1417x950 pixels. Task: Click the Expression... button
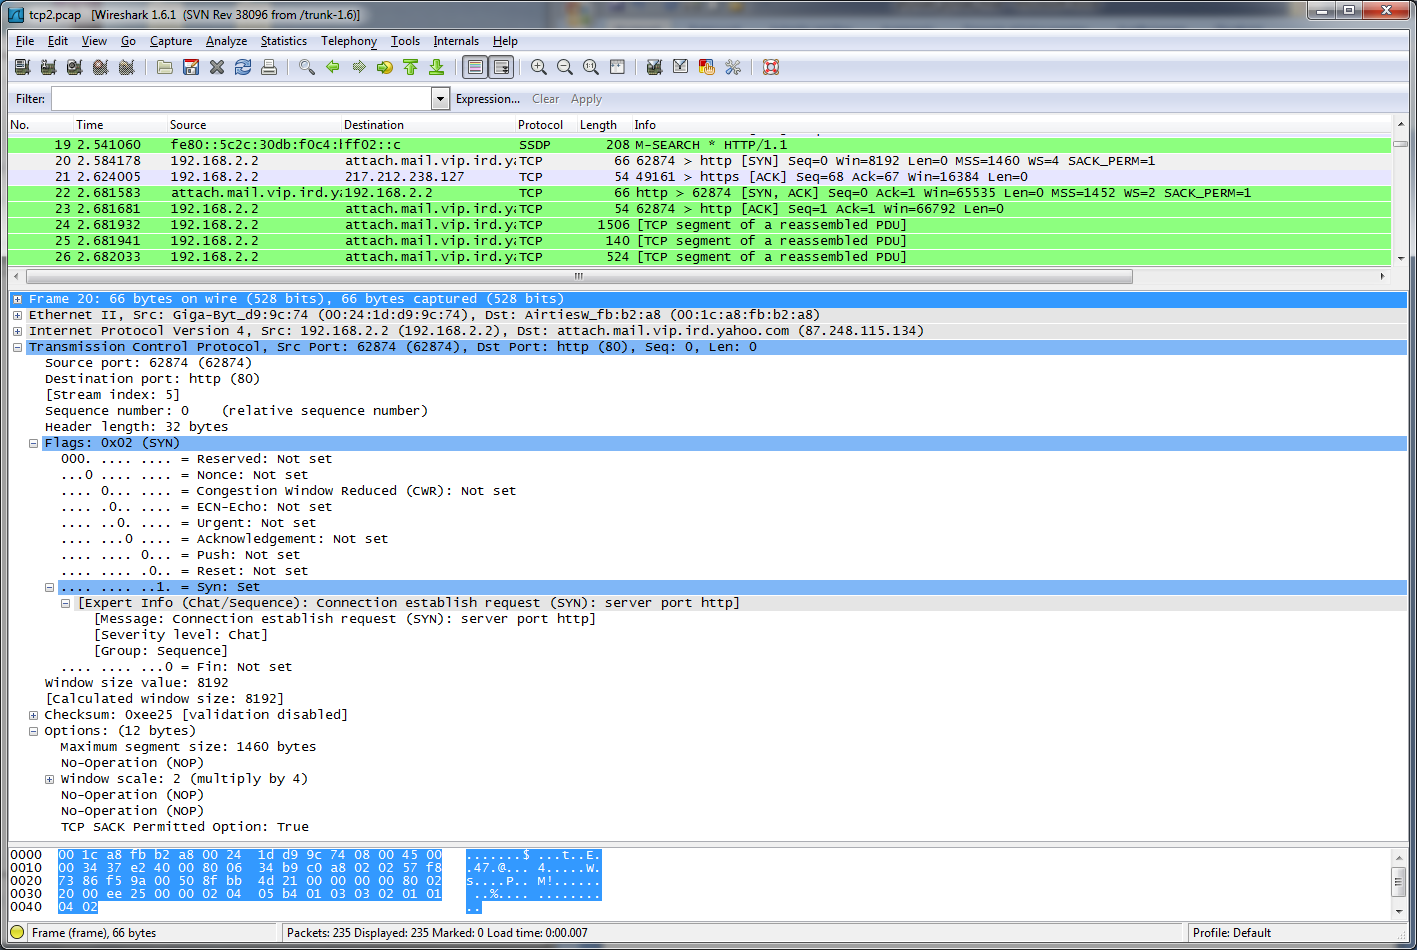pos(488,99)
